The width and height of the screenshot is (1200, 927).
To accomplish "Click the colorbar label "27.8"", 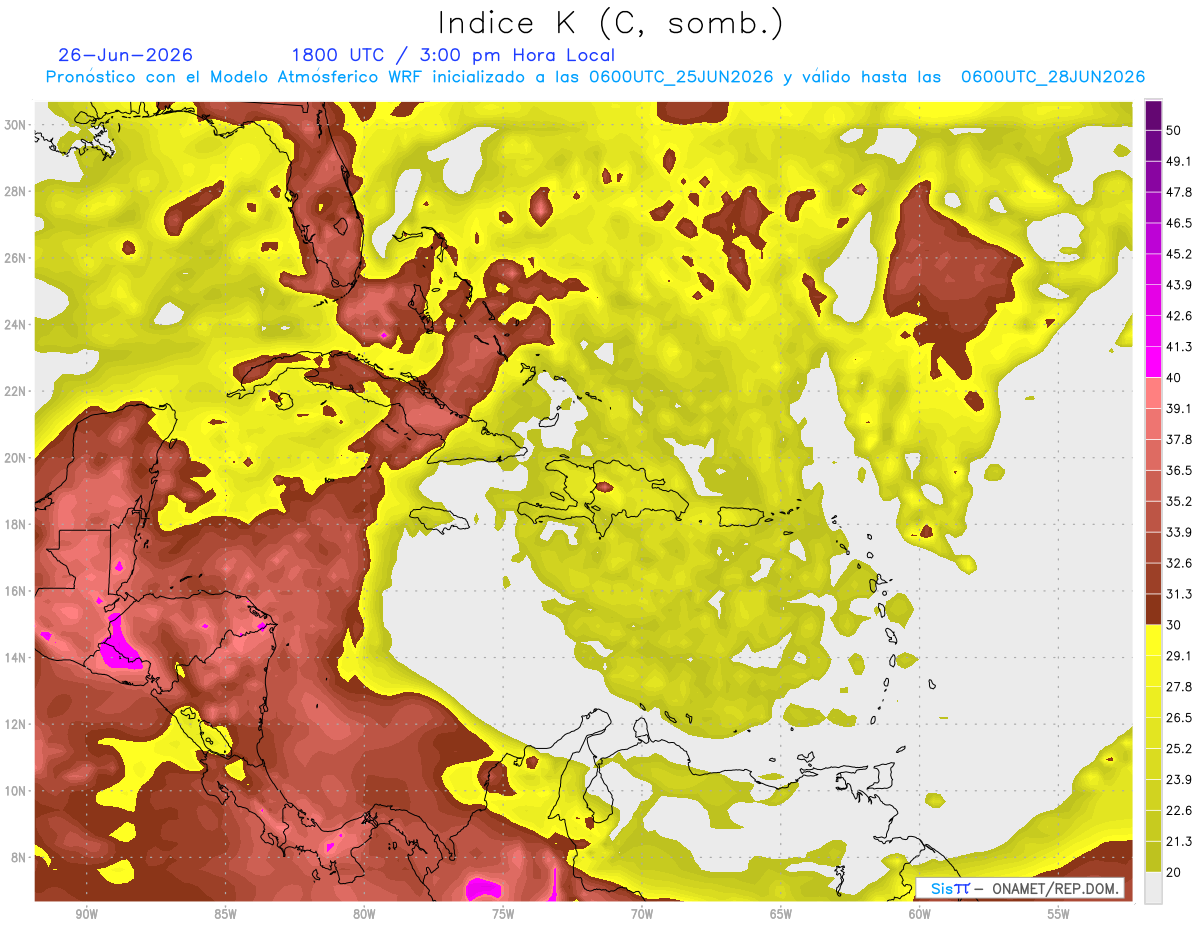I will (1179, 686).
